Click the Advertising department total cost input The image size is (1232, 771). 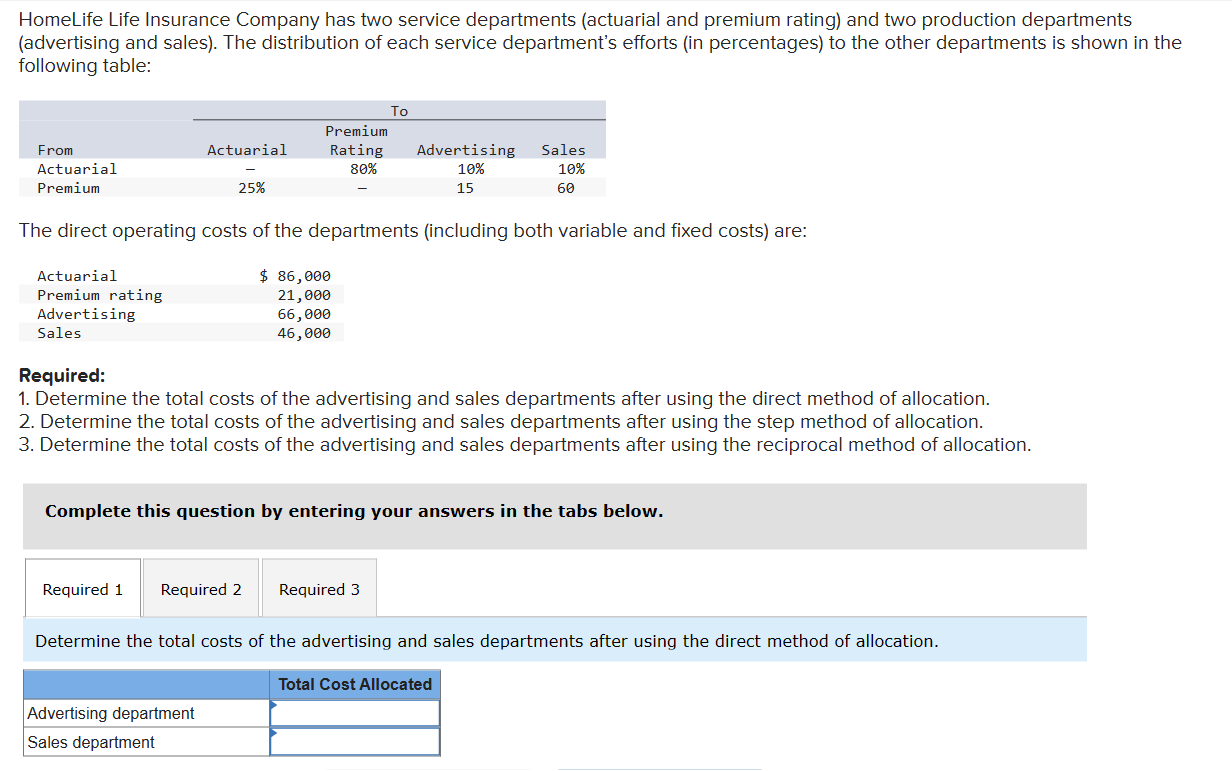[355, 713]
